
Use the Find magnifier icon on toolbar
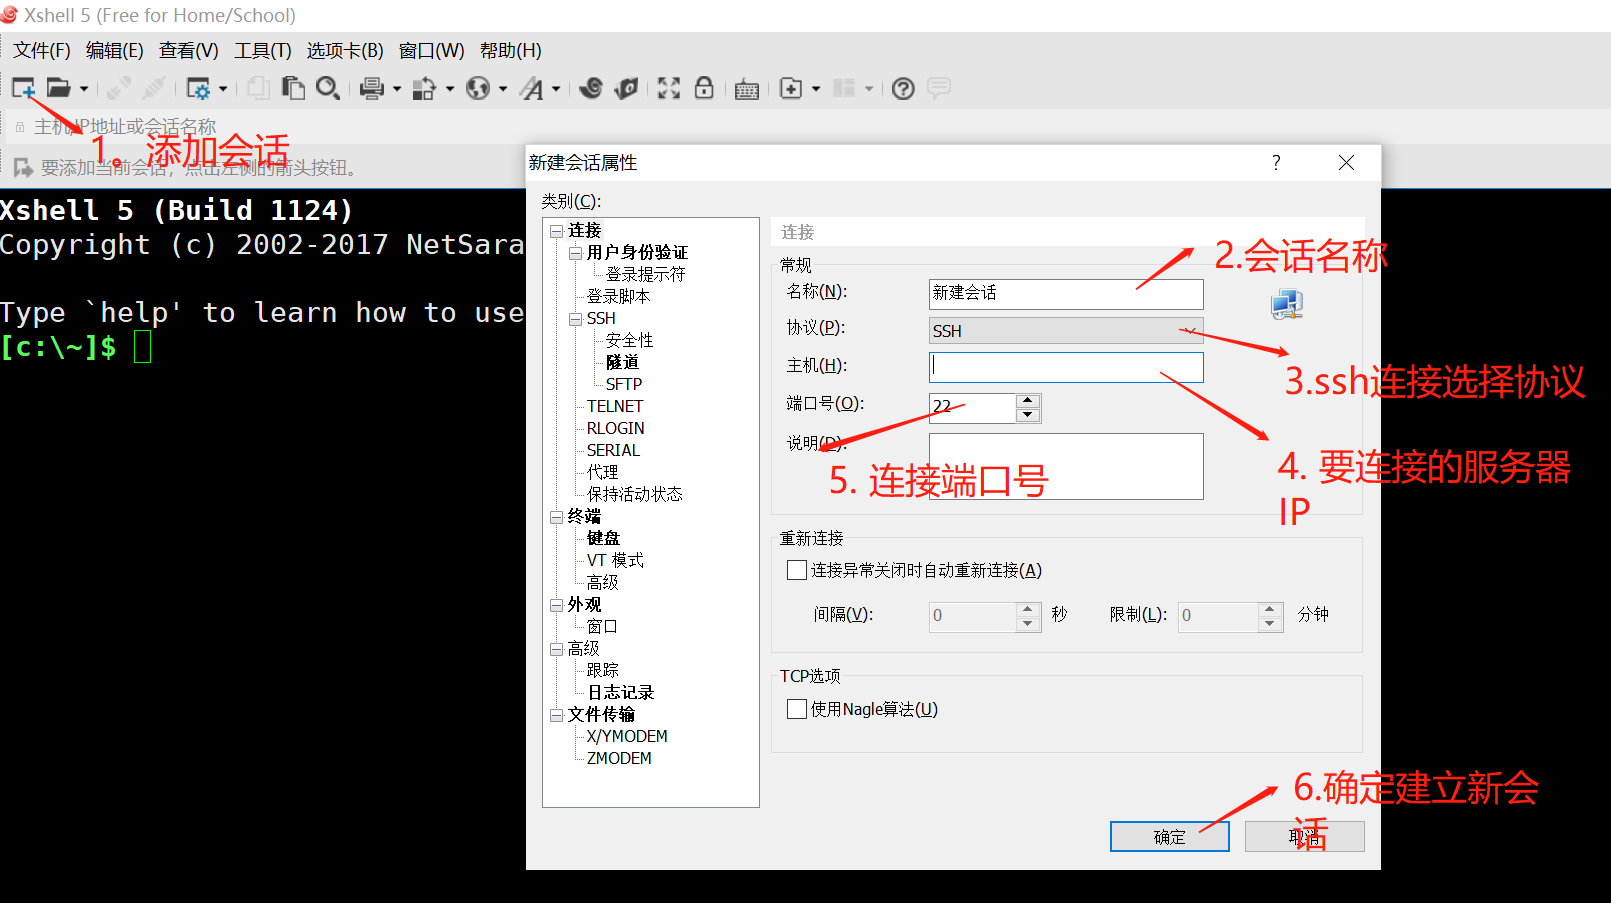[x=328, y=88]
